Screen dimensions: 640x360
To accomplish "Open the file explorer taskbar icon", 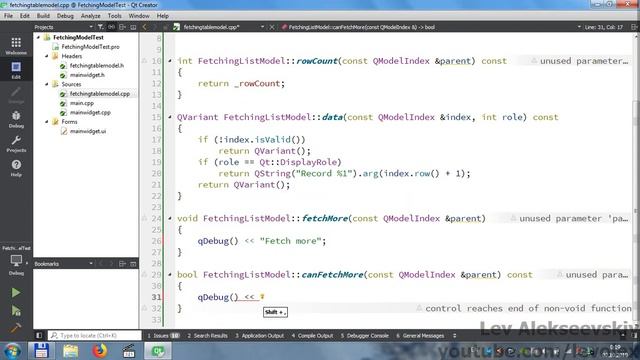I will (71, 351).
